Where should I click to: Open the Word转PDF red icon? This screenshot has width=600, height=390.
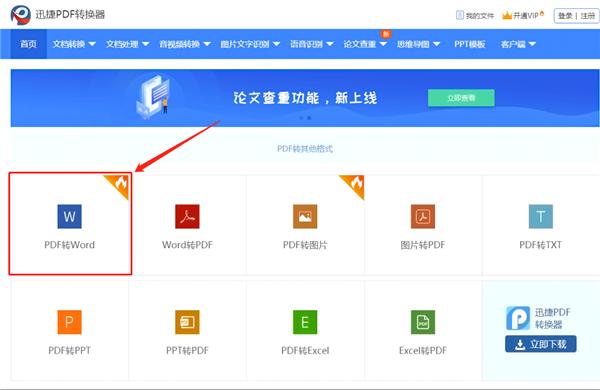pyautogui.click(x=187, y=216)
